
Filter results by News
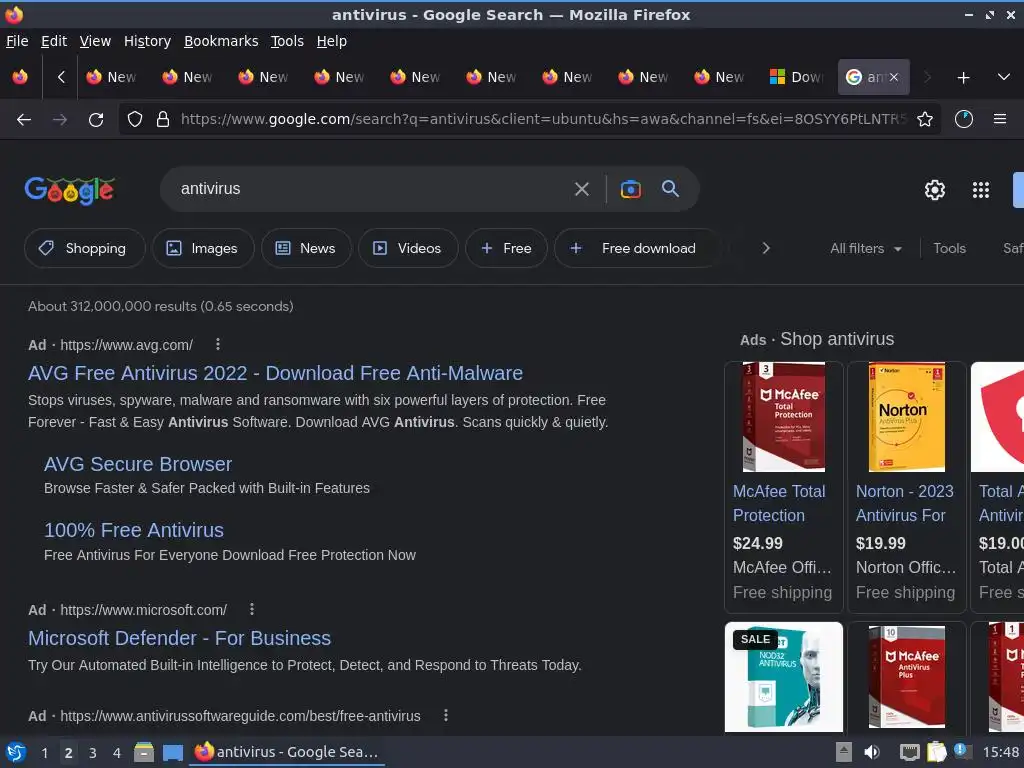(306, 248)
